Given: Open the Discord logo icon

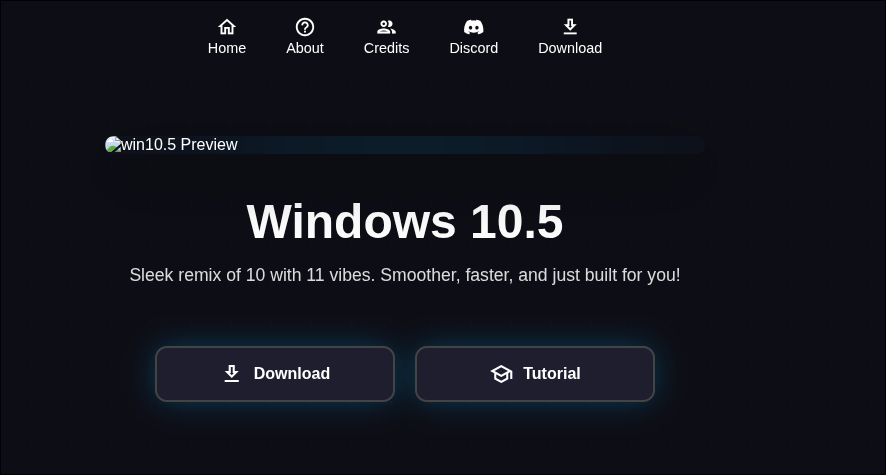Looking at the screenshot, I should [x=474, y=27].
